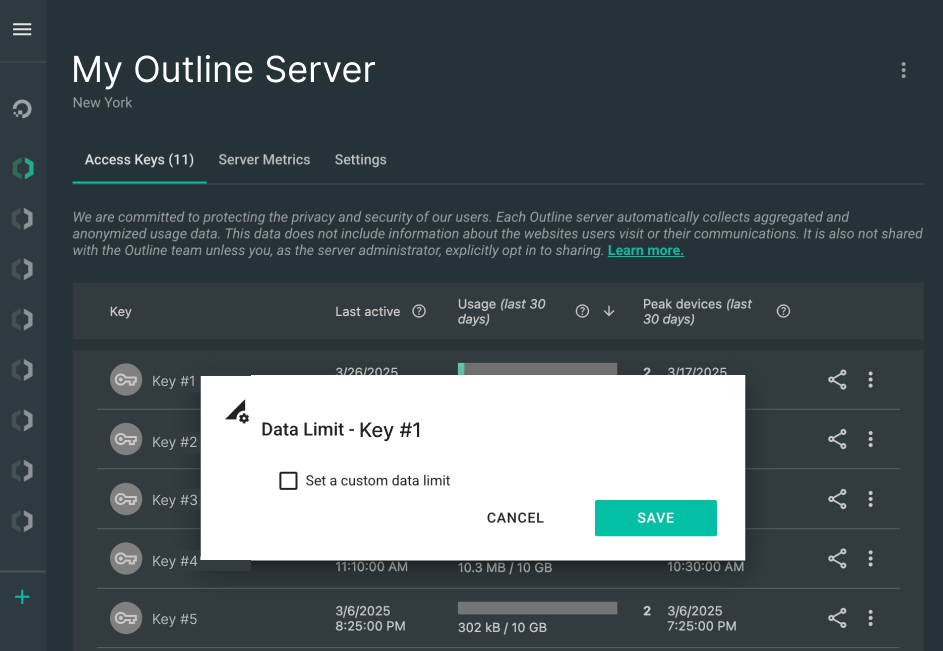This screenshot has height=651, width=943.
Task: Open the options menu for Key #5
Action: (x=870, y=618)
